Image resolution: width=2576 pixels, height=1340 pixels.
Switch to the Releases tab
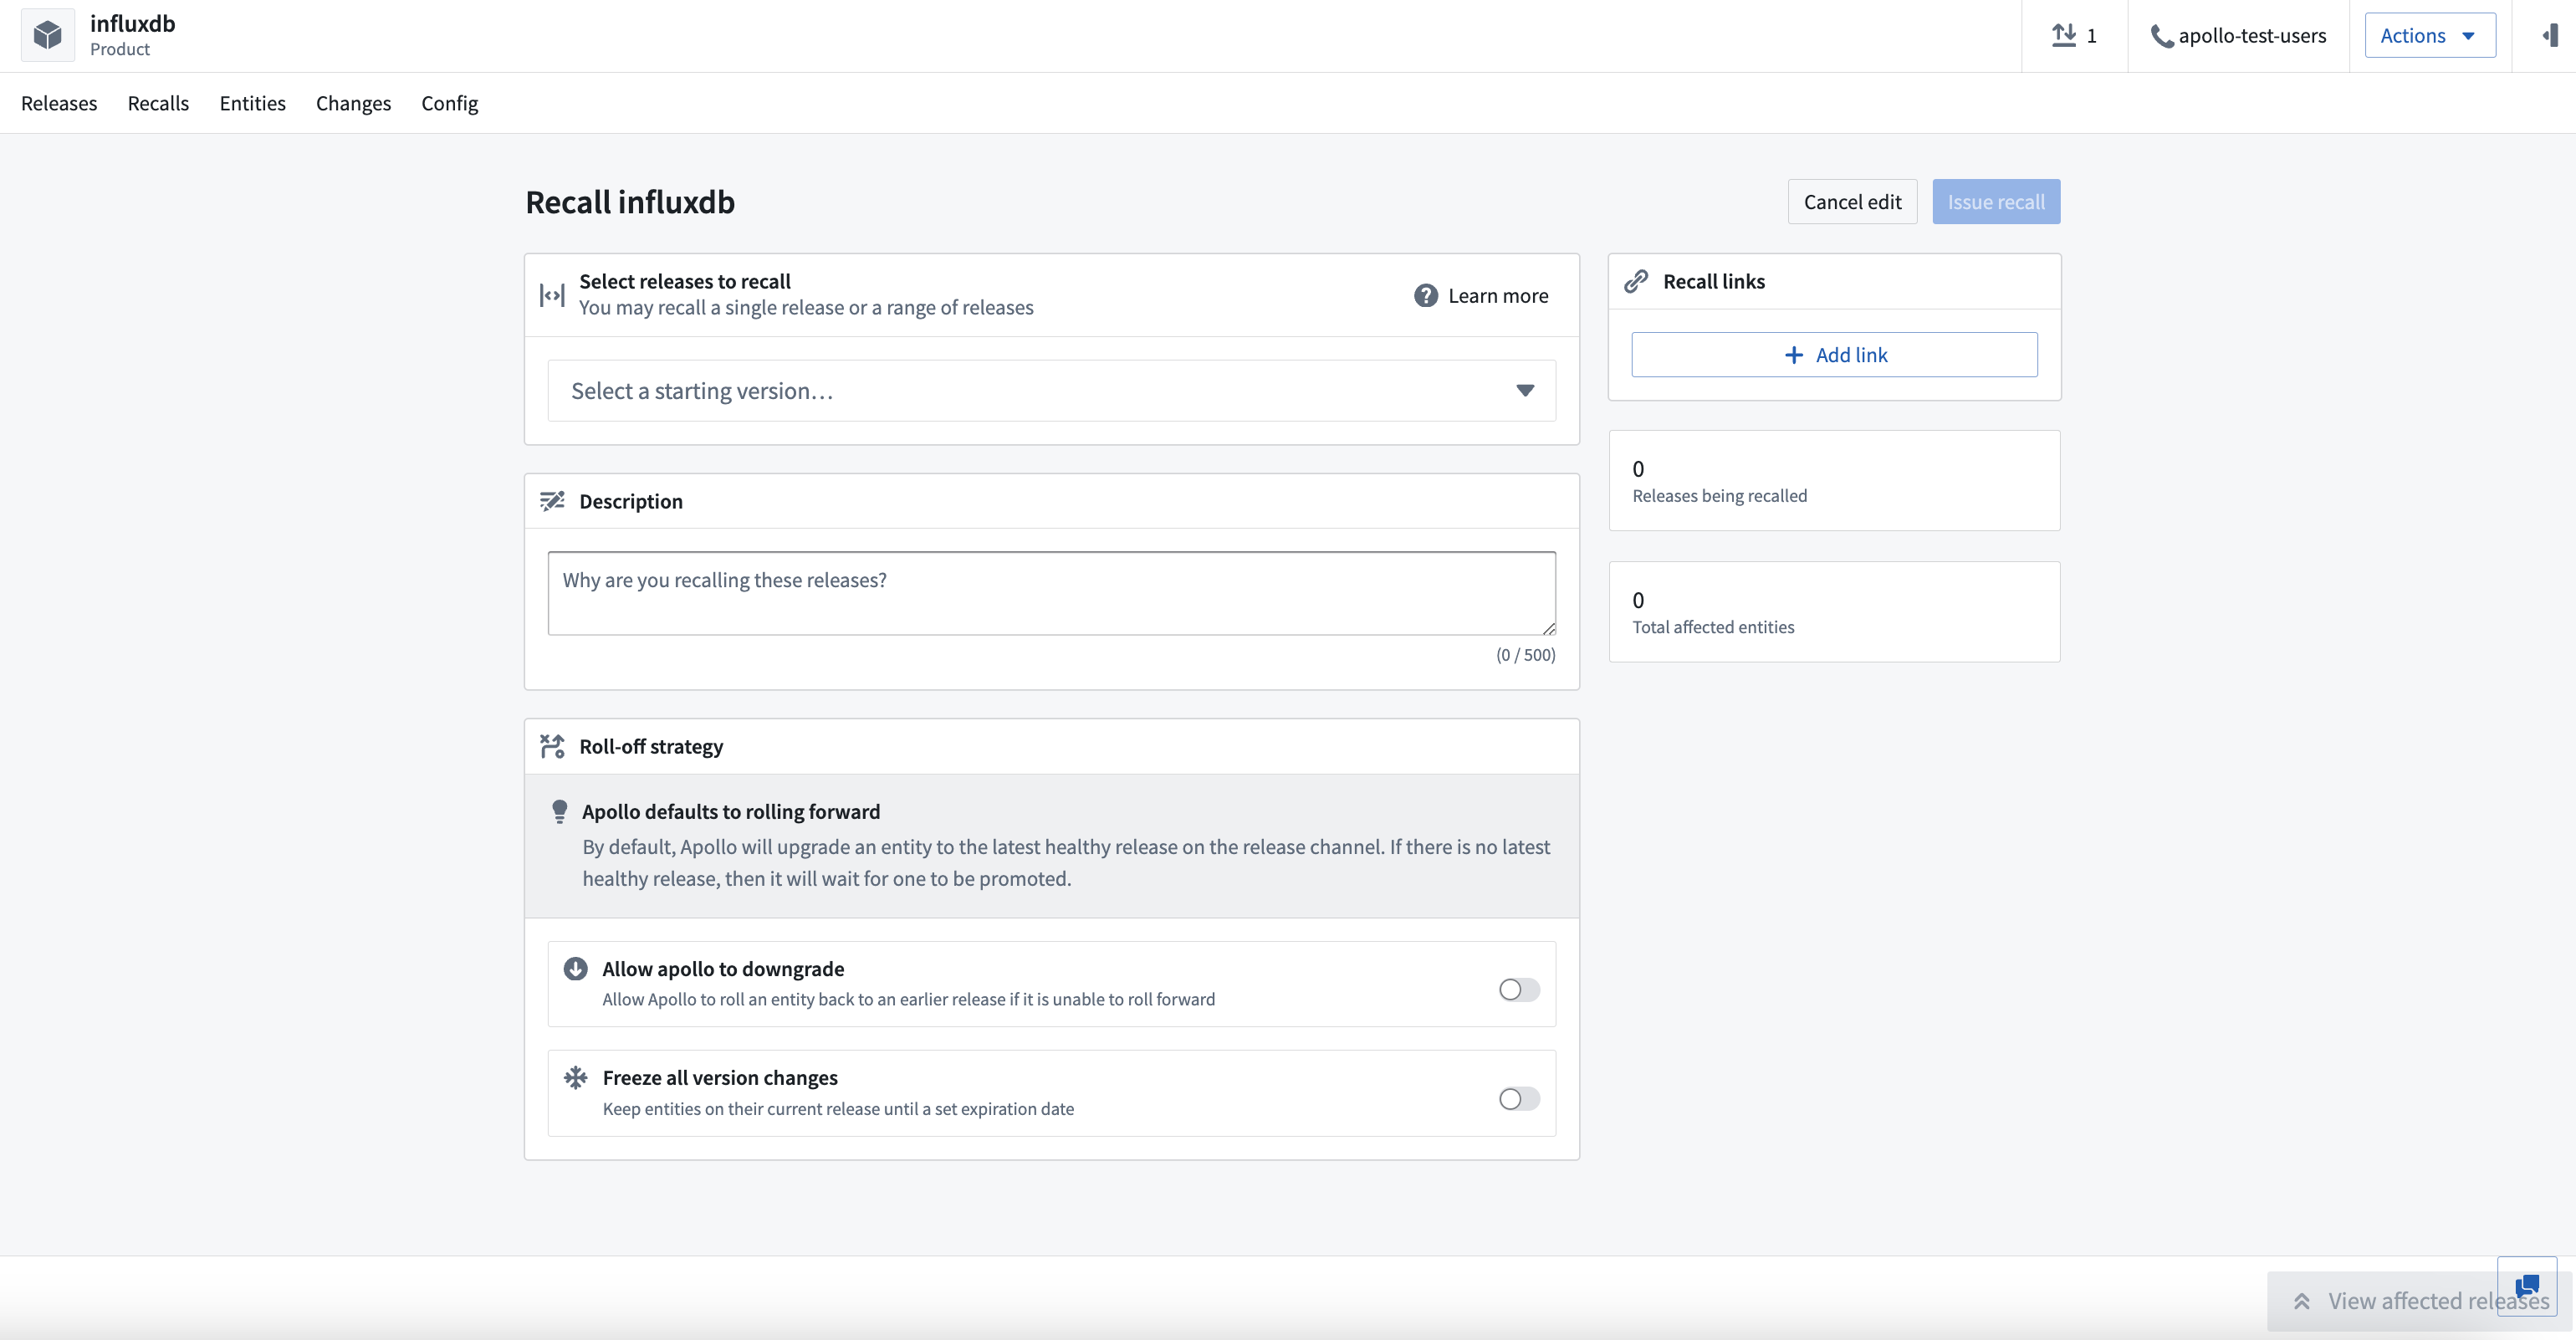59,103
